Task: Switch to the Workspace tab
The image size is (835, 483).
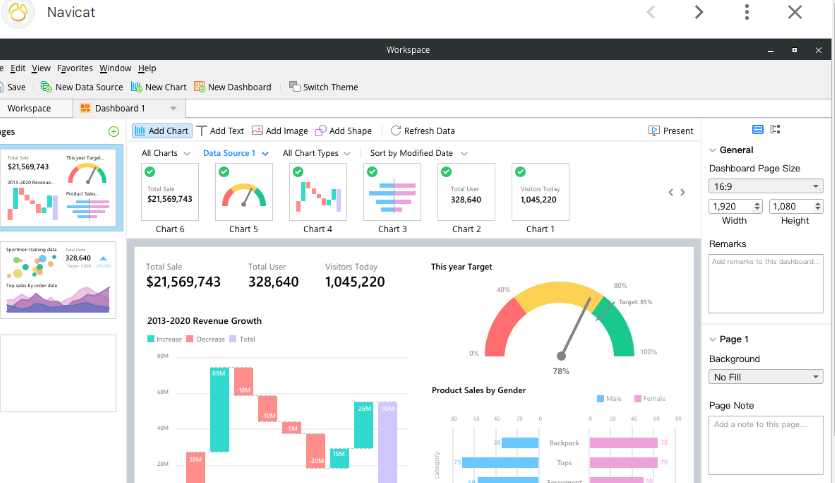Action: click(x=29, y=108)
